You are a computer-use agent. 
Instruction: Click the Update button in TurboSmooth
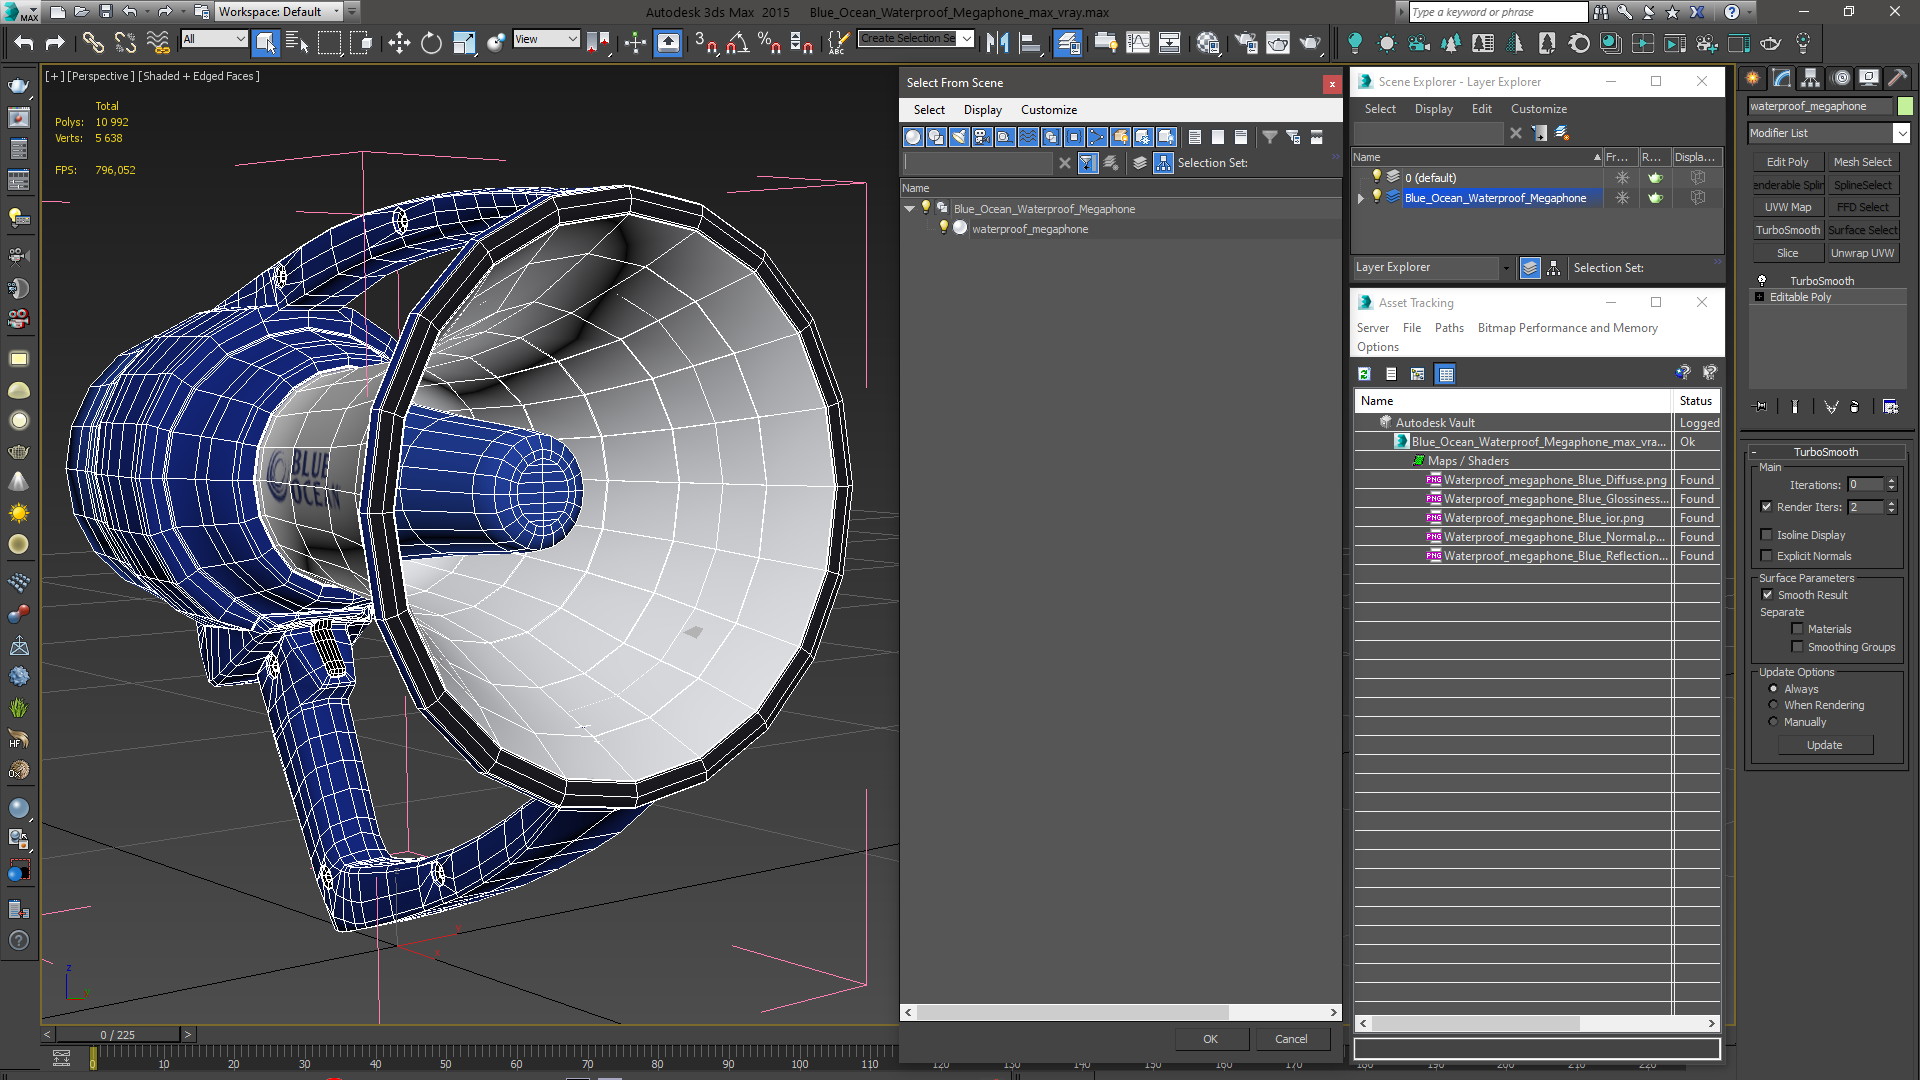(1824, 745)
